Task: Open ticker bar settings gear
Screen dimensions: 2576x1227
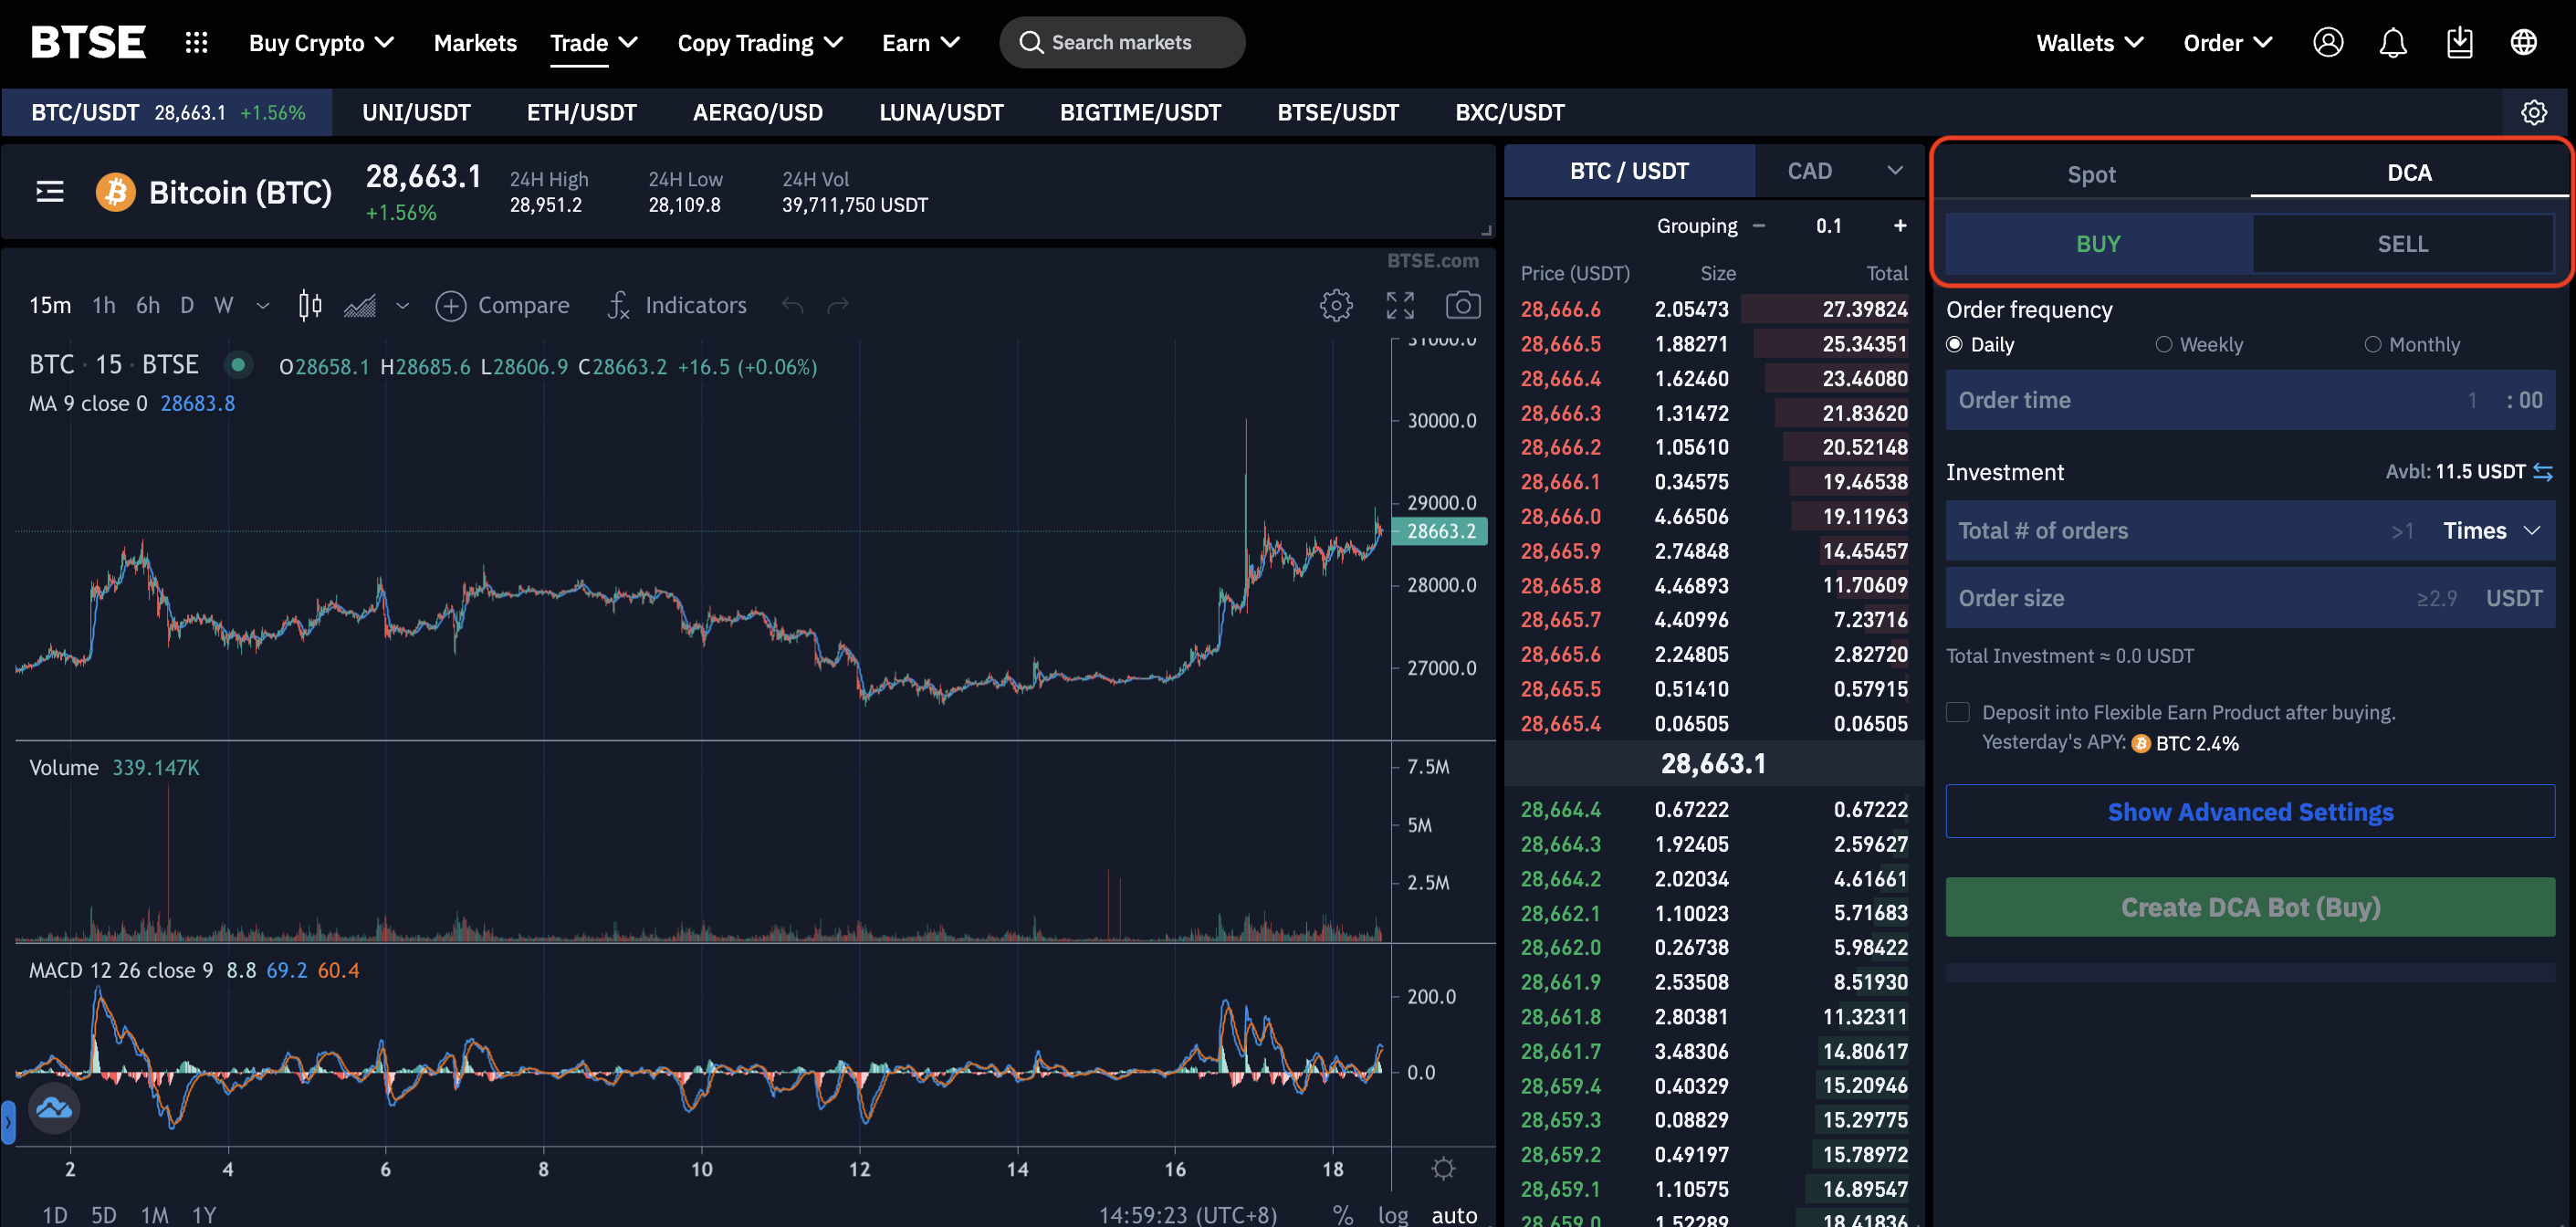Action: pos(2533,112)
